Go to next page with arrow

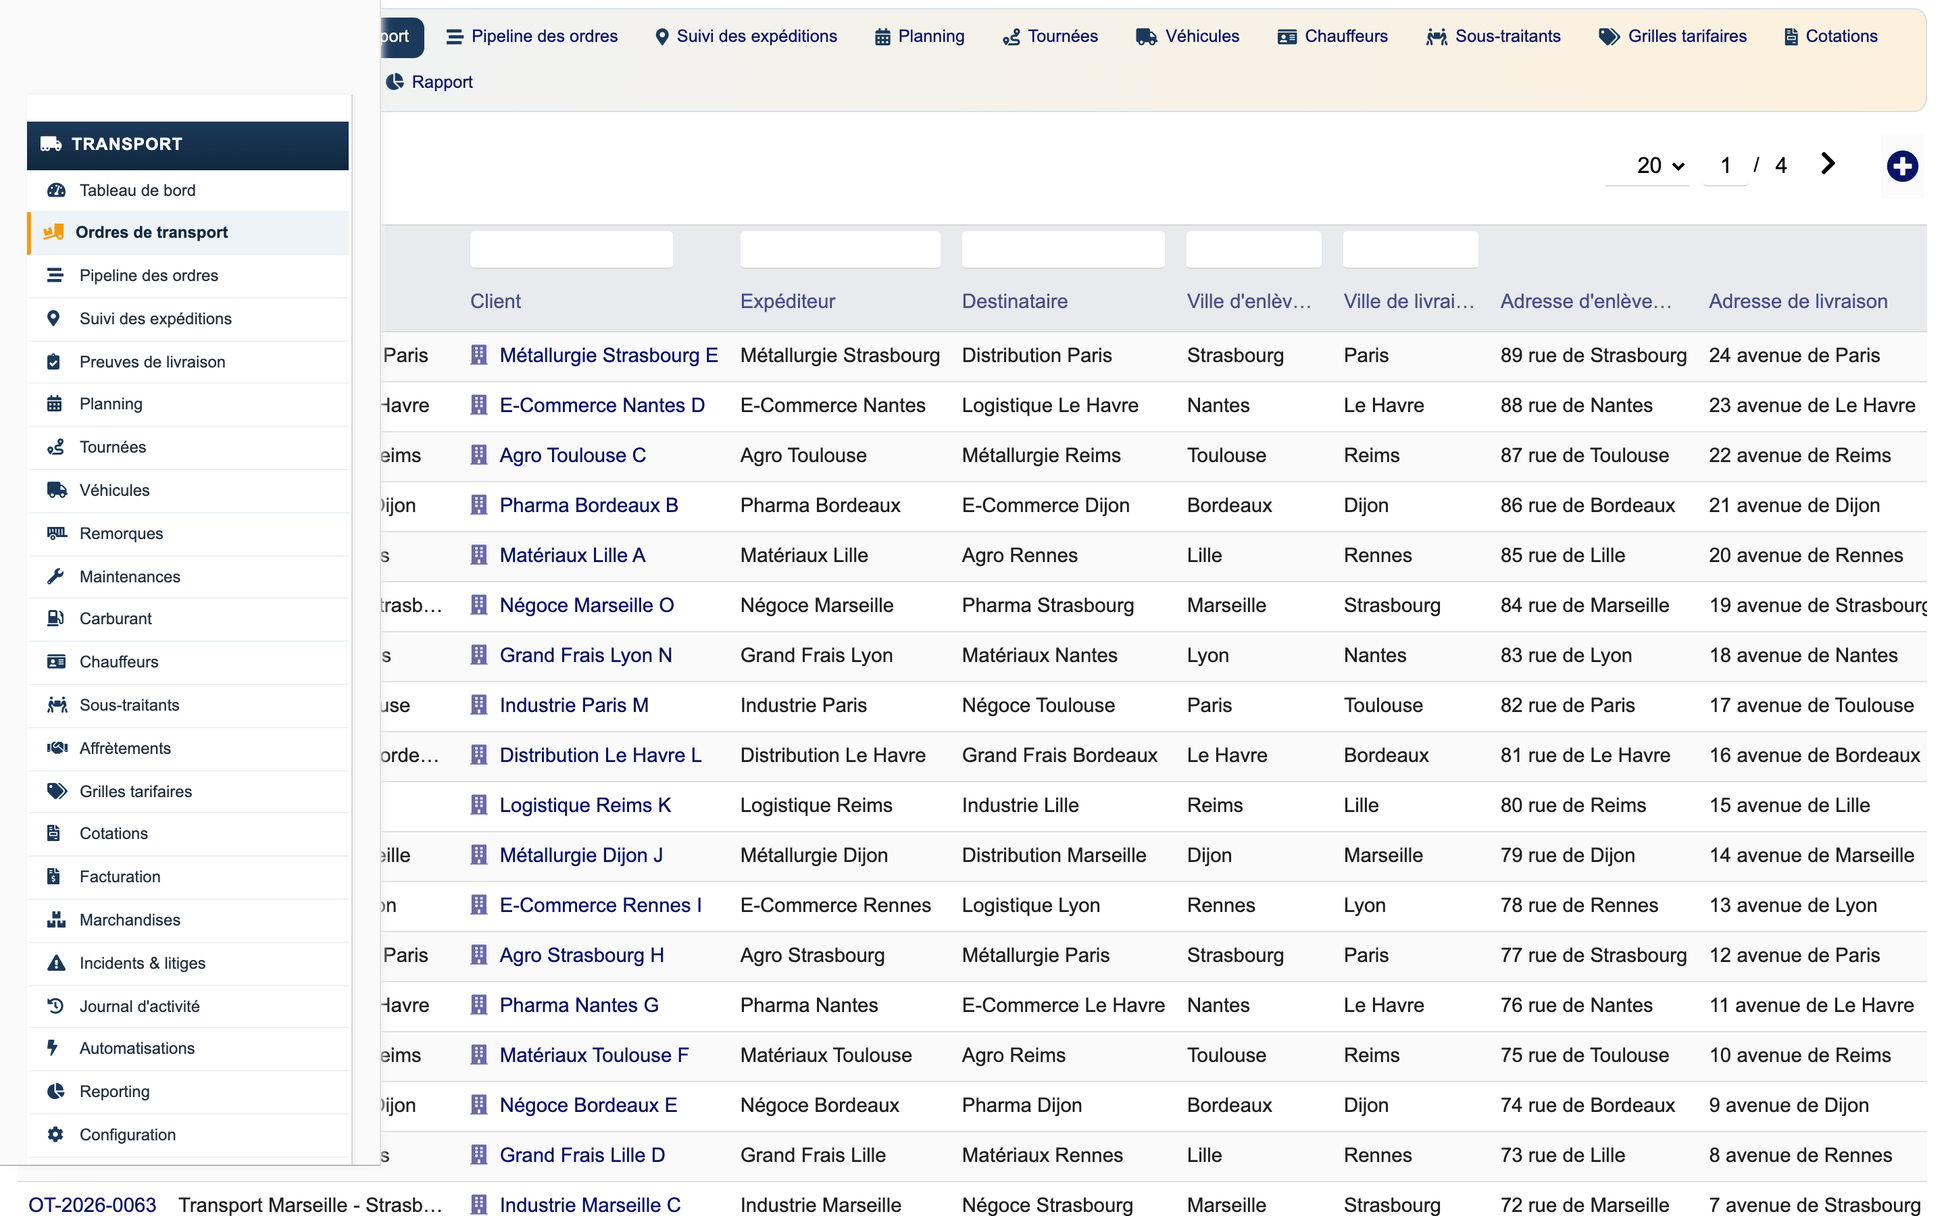click(x=1828, y=164)
